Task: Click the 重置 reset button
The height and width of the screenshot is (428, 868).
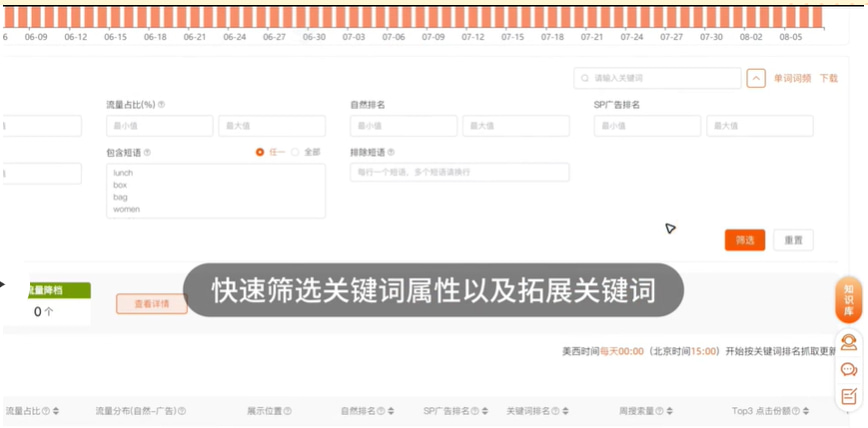Action: (x=793, y=240)
